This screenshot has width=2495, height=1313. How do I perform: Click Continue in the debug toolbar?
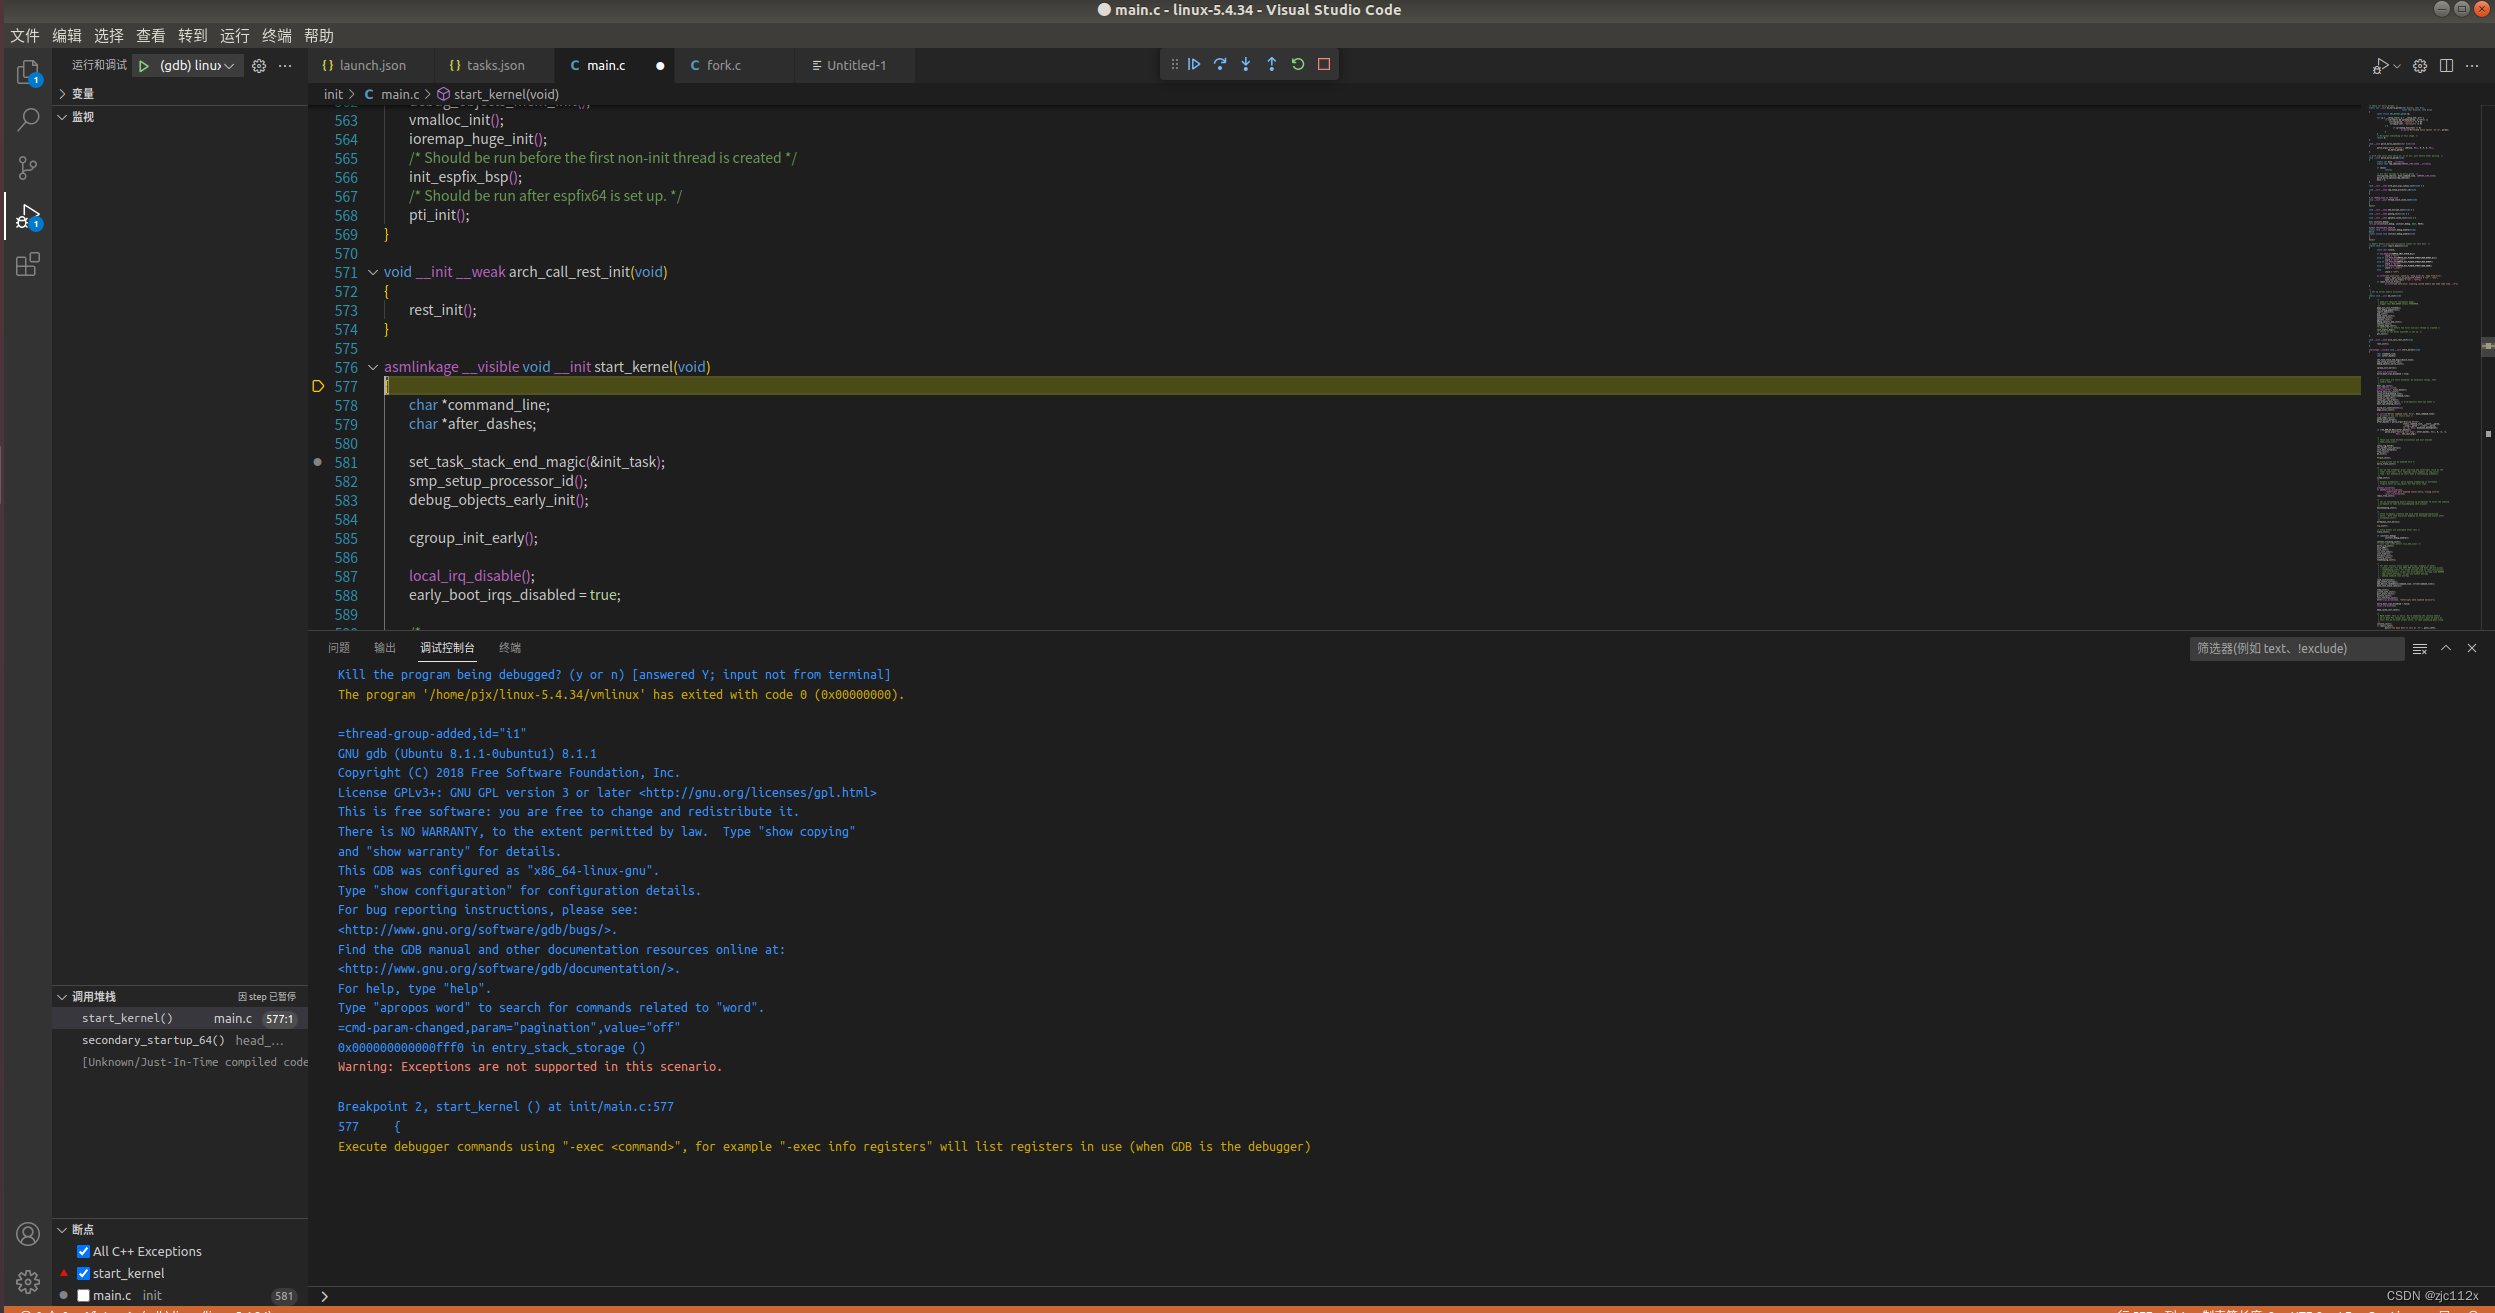1194,64
